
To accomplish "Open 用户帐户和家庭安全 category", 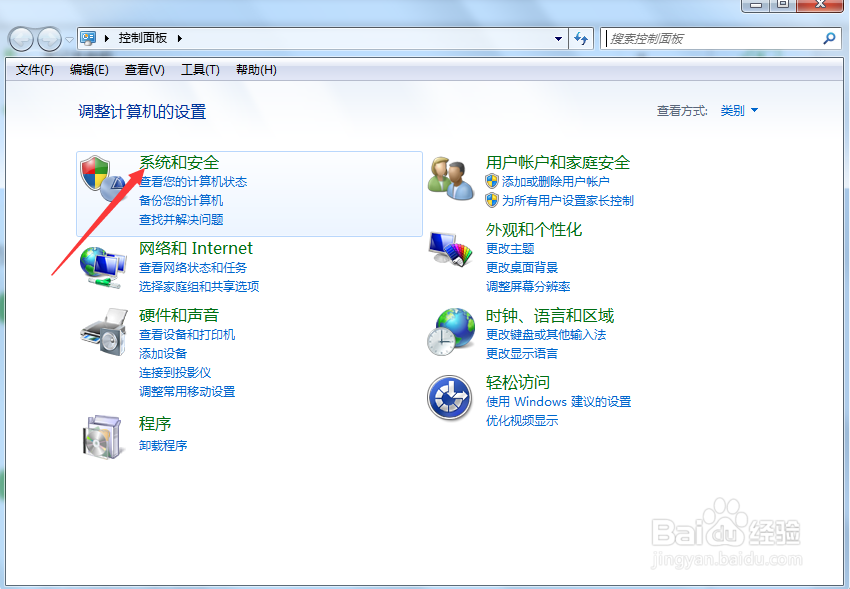I will (558, 163).
